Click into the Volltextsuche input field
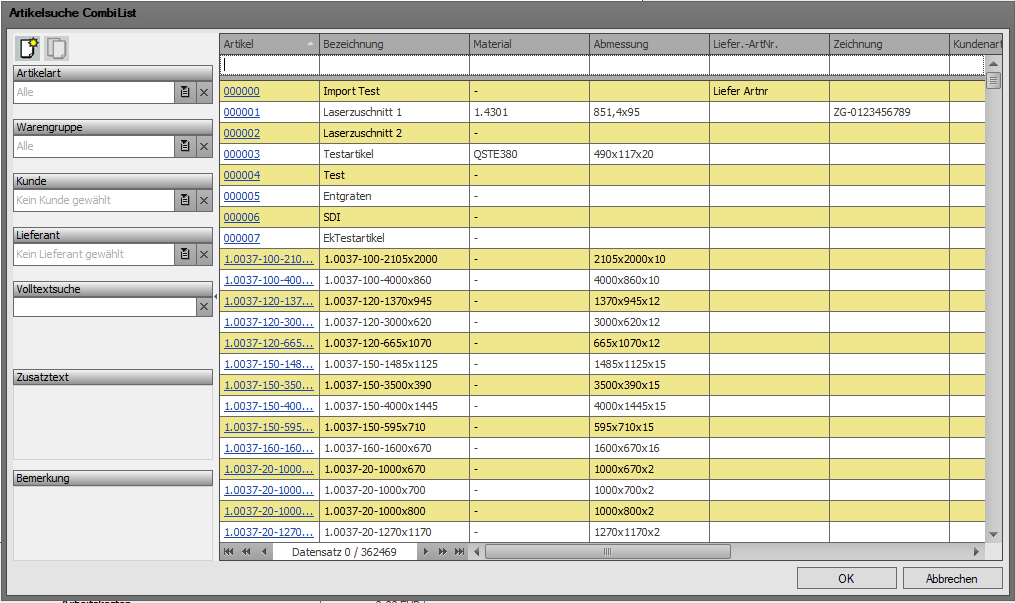 tap(104, 308)
